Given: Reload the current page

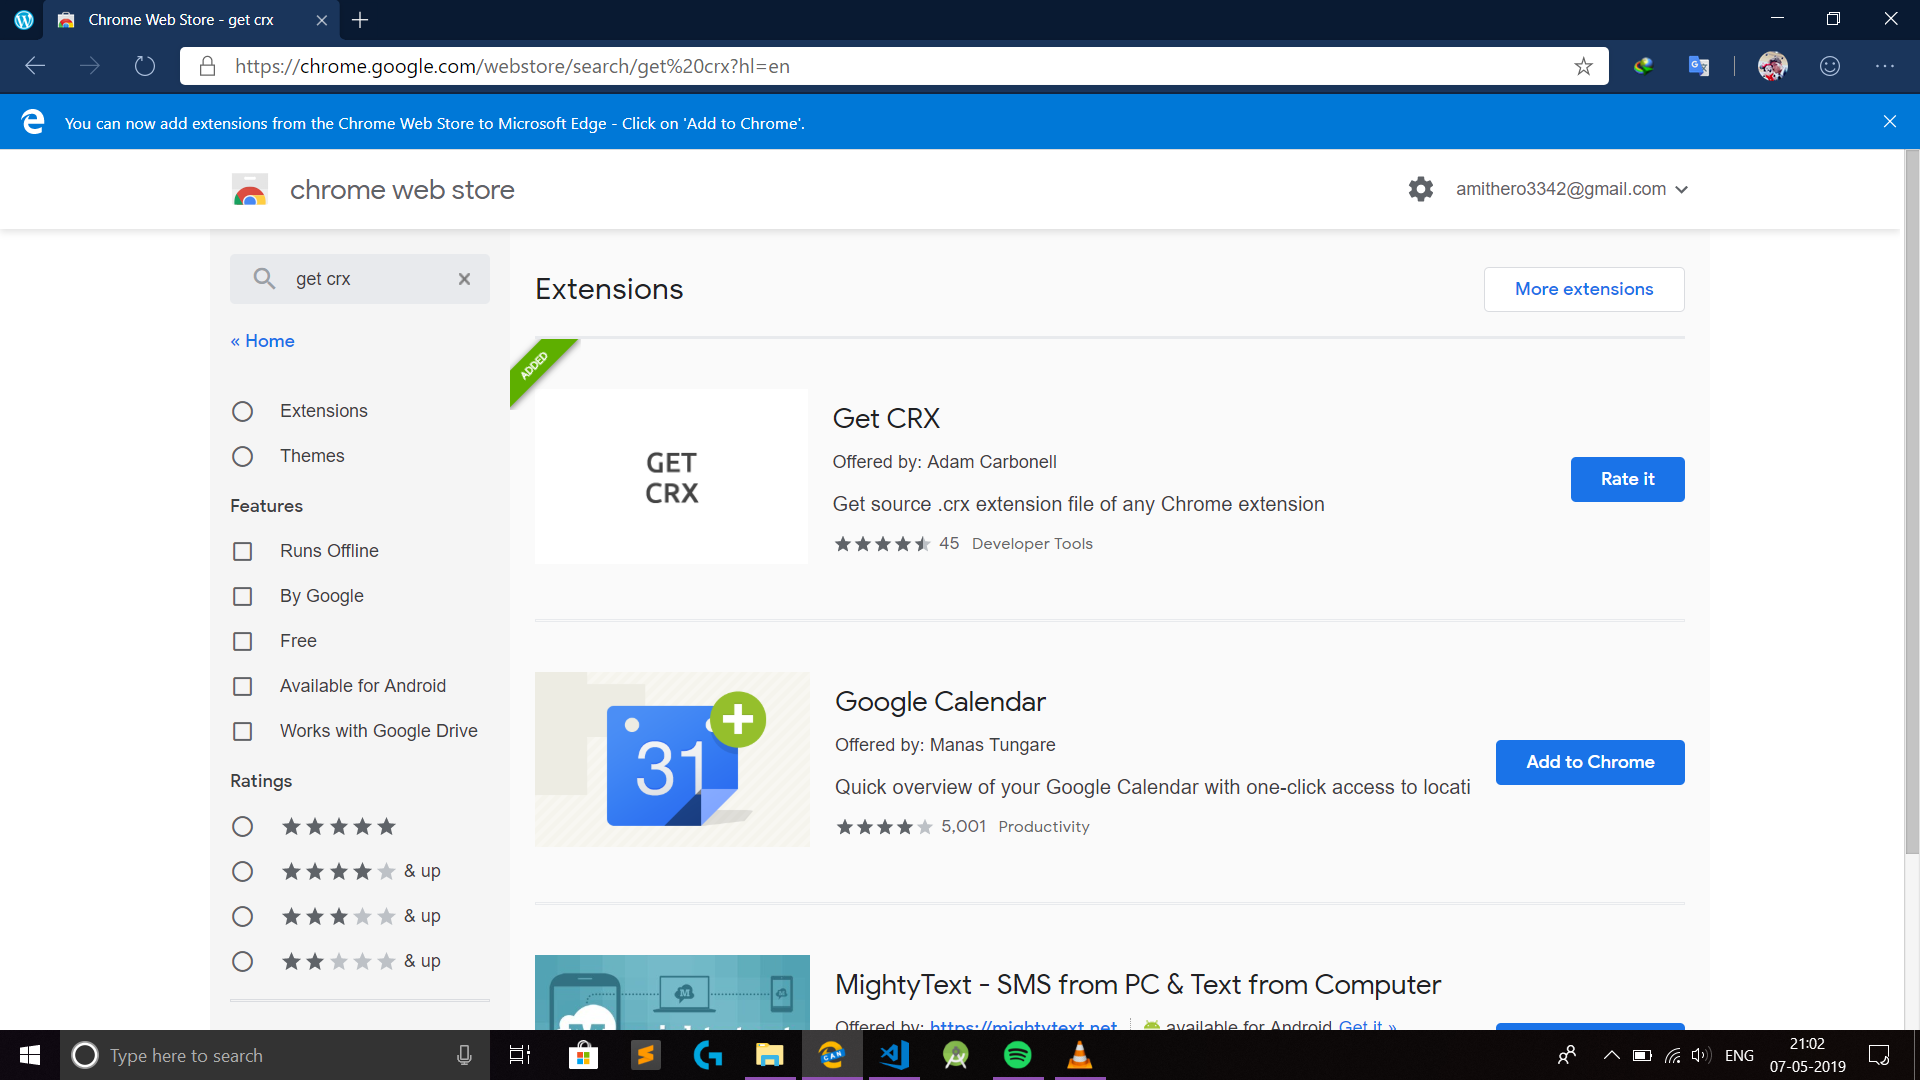Looking at the screenshot, I should click(x=145, y=66).
